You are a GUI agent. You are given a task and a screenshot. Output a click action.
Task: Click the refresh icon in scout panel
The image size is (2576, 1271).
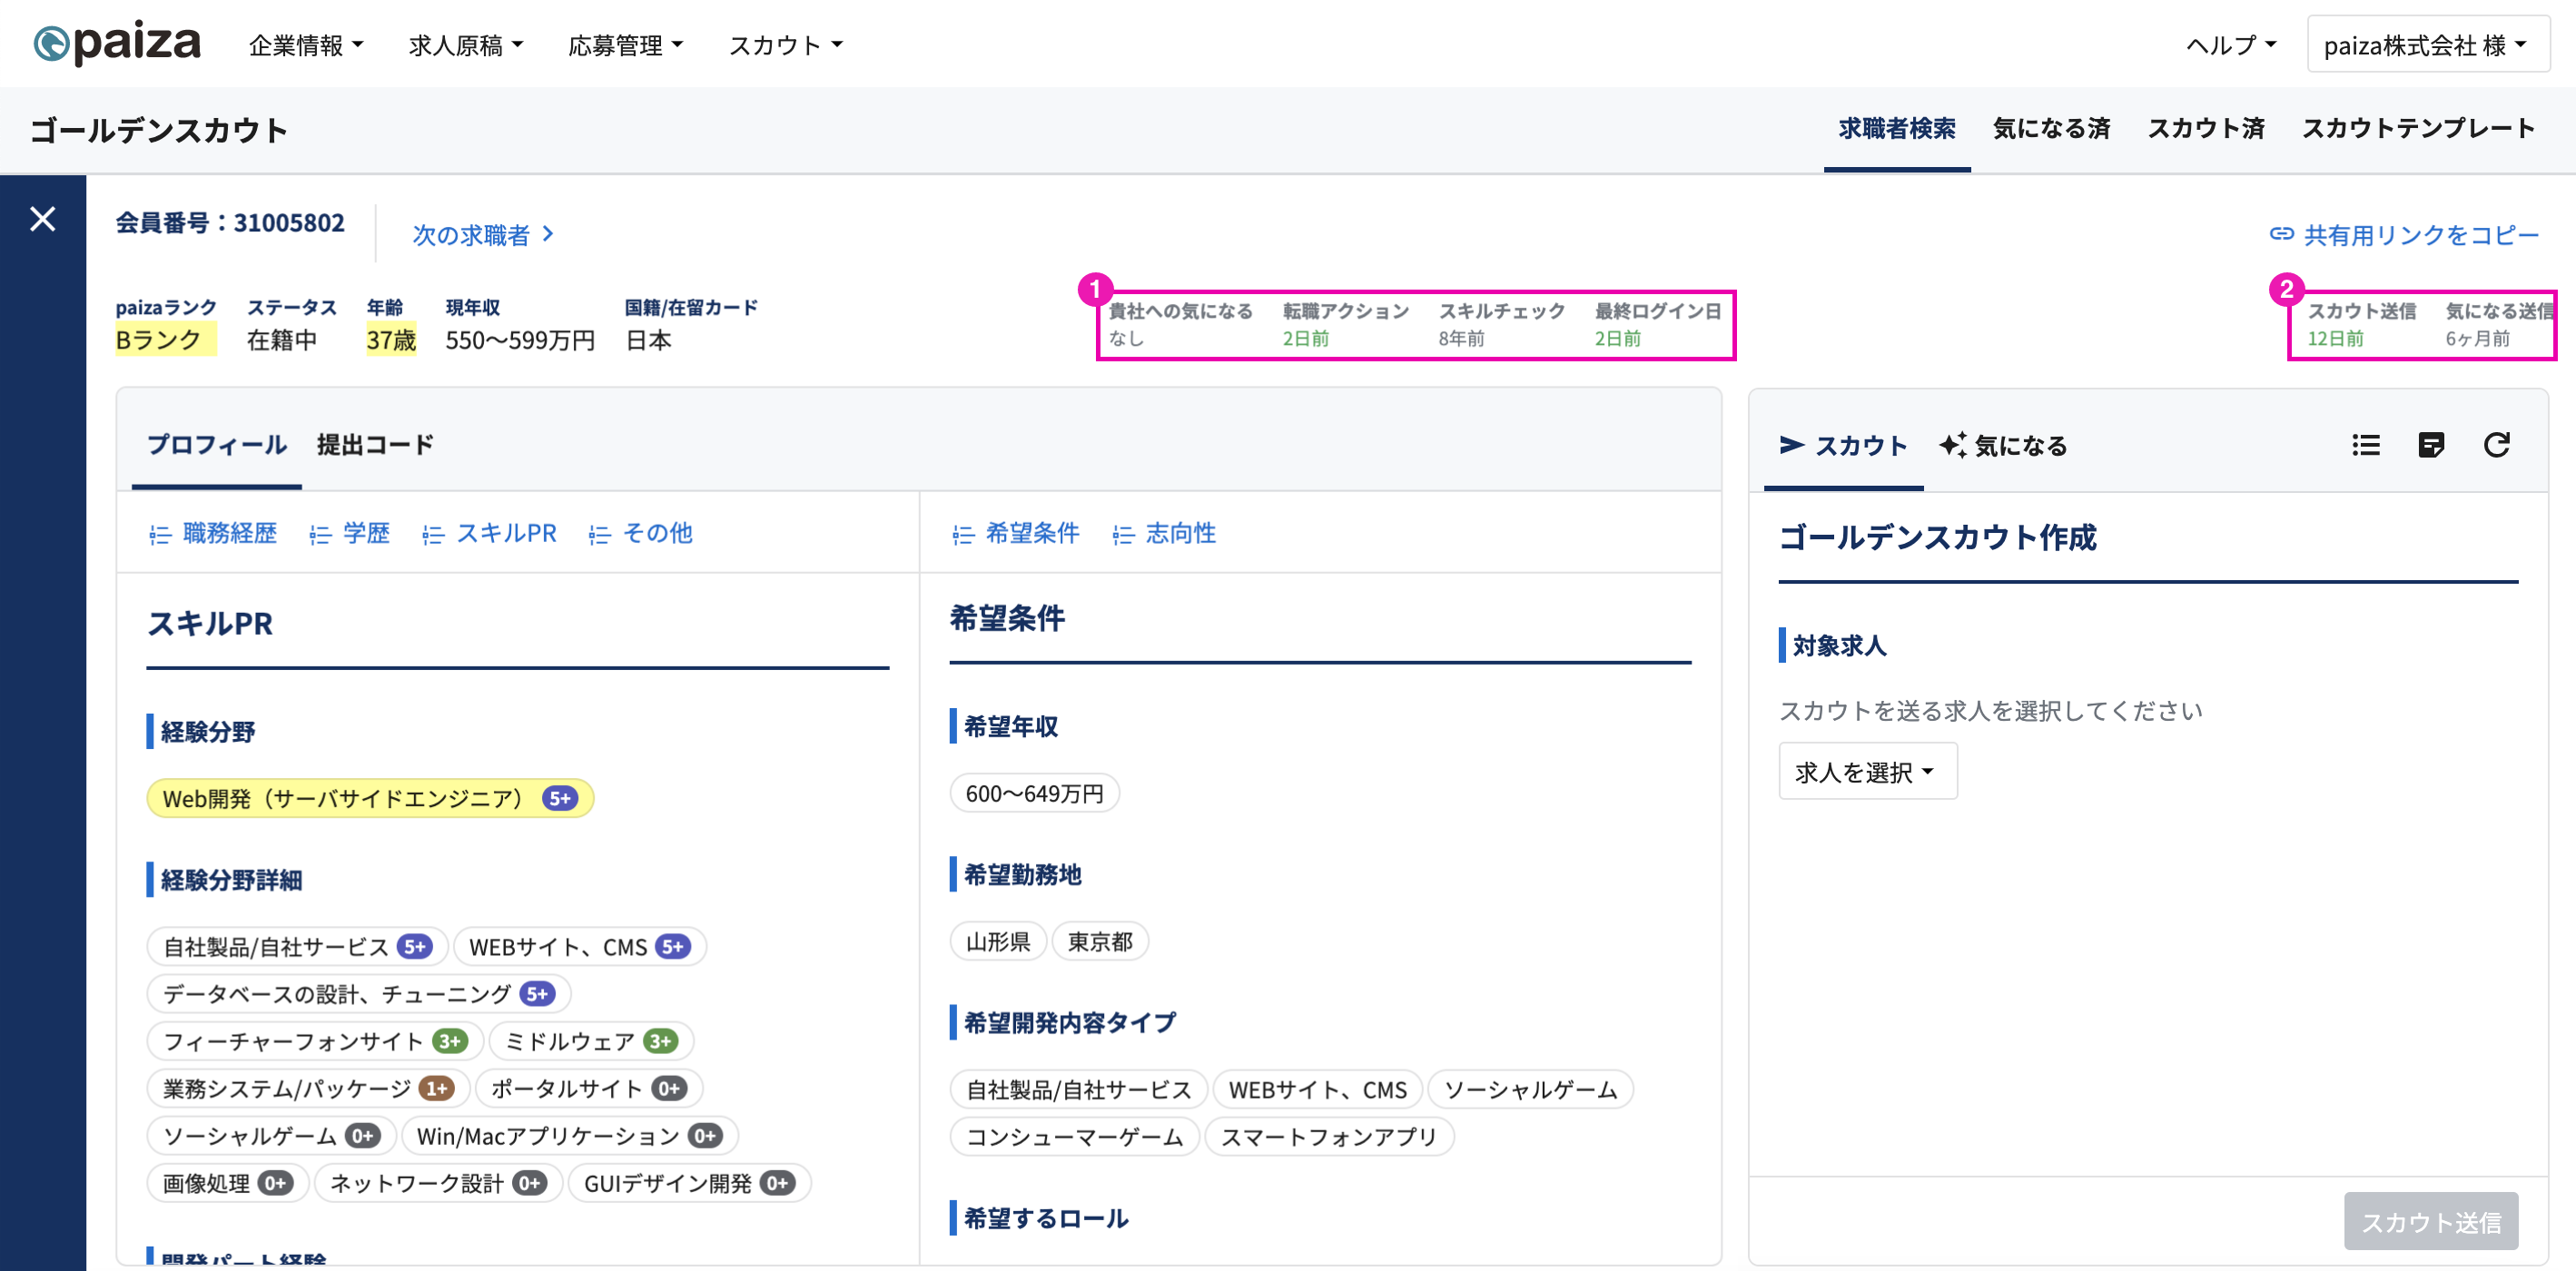pyautogui.click(x=2497, y=445)
